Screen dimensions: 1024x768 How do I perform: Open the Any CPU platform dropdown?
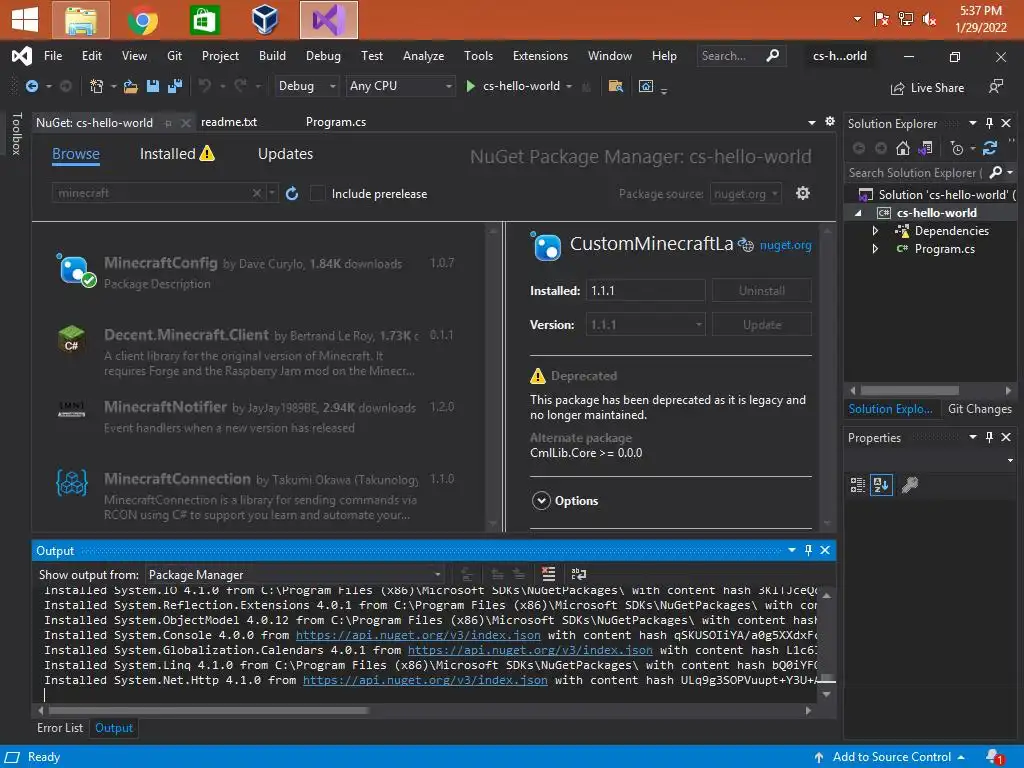pos(400,86)
